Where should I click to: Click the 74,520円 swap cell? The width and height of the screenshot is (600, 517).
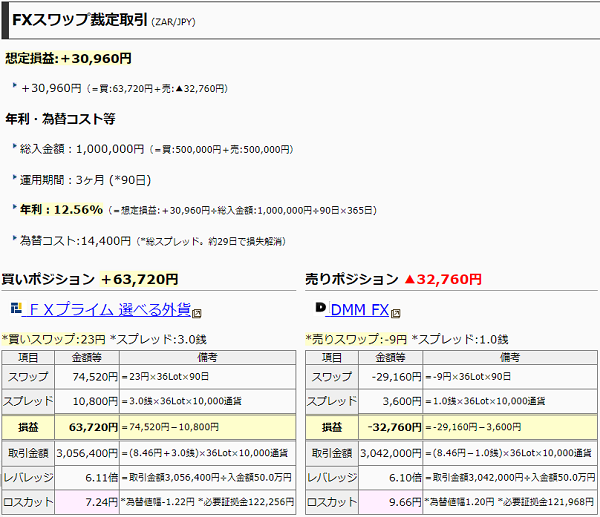(x=87, y=377)
